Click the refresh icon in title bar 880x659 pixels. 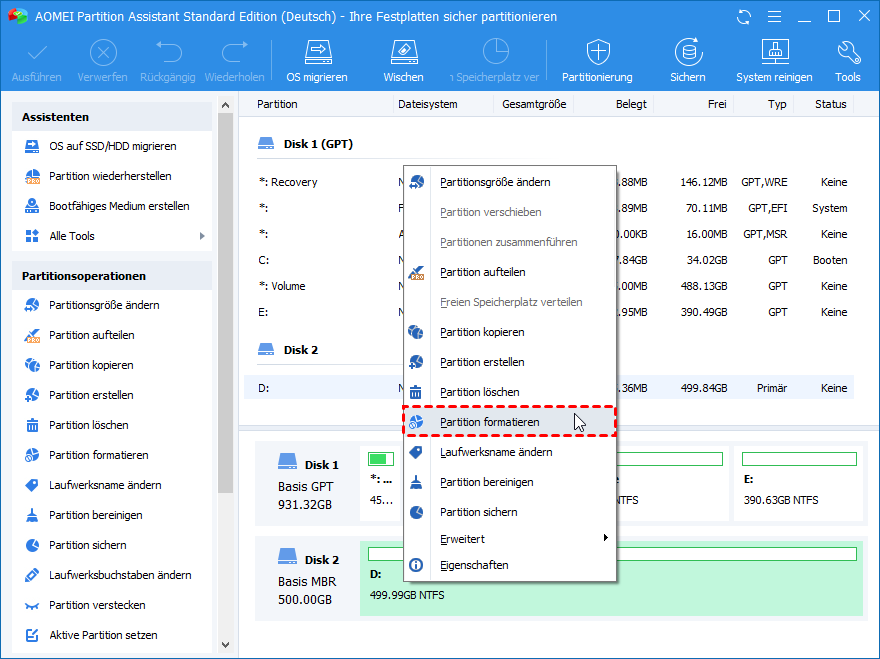pyautogui.click(x=743, y=17)
